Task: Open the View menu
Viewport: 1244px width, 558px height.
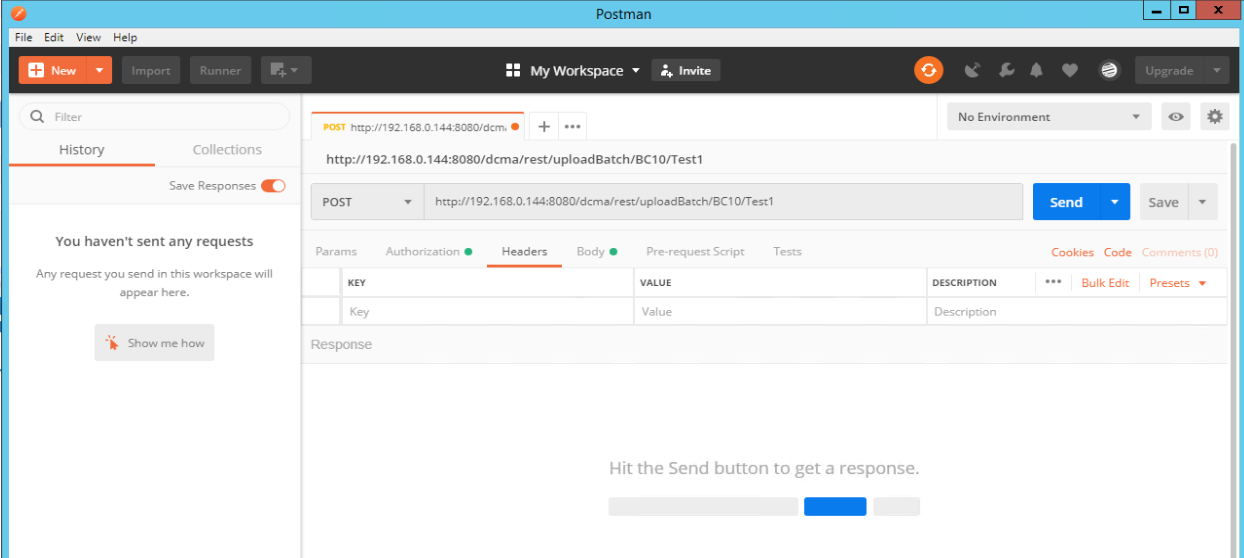Action: 89,37
